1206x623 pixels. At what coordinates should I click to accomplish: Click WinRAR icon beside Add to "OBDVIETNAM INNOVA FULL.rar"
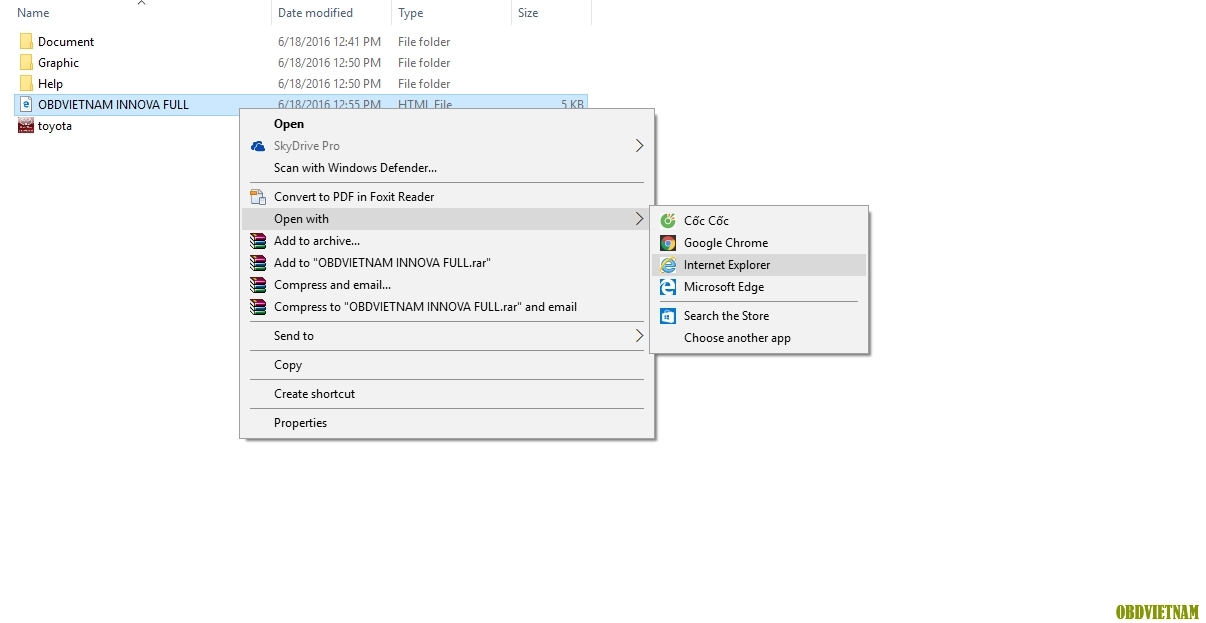[x=258, y=263]
